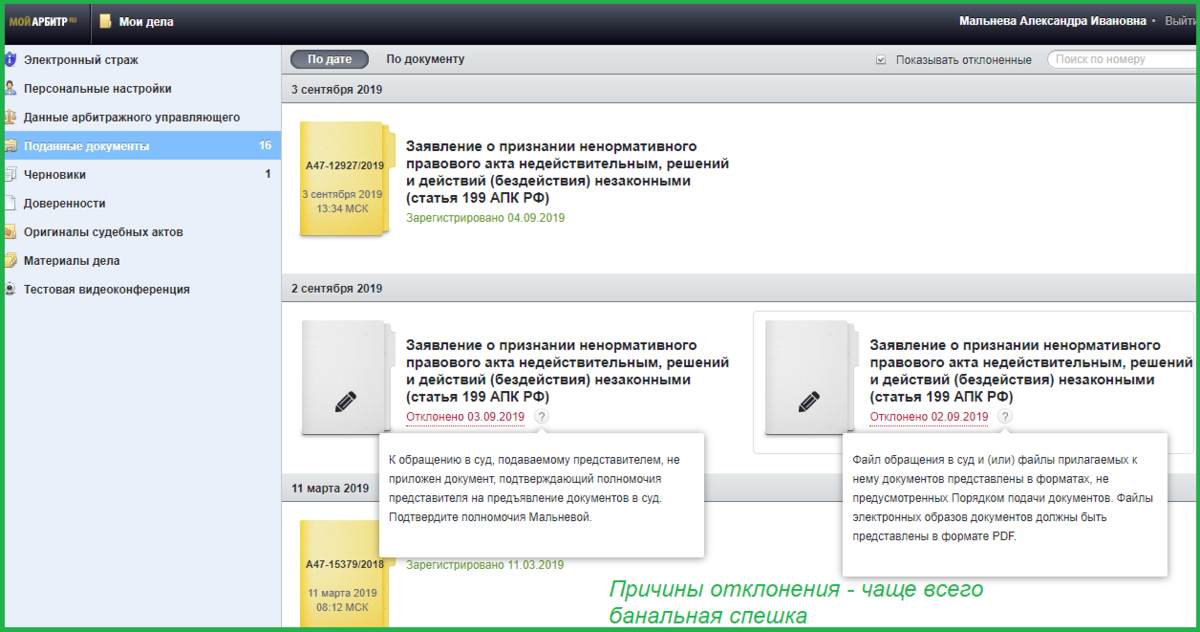1200x632 pixels.
Task: Click the Персональные настройки user icon
Action: [10, 88]
